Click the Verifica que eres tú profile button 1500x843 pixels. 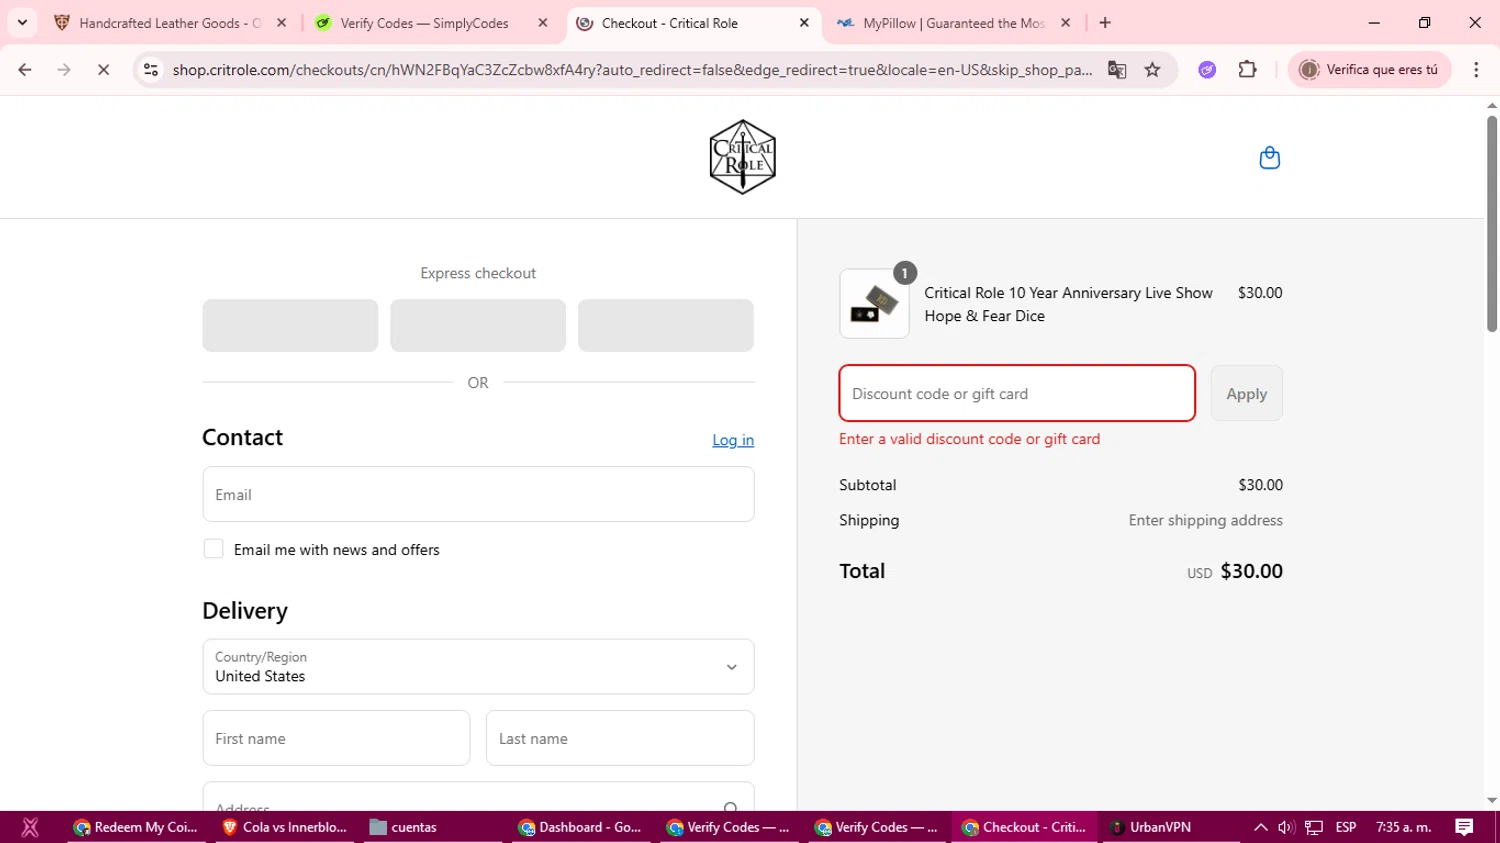[x=1369, y=70]
